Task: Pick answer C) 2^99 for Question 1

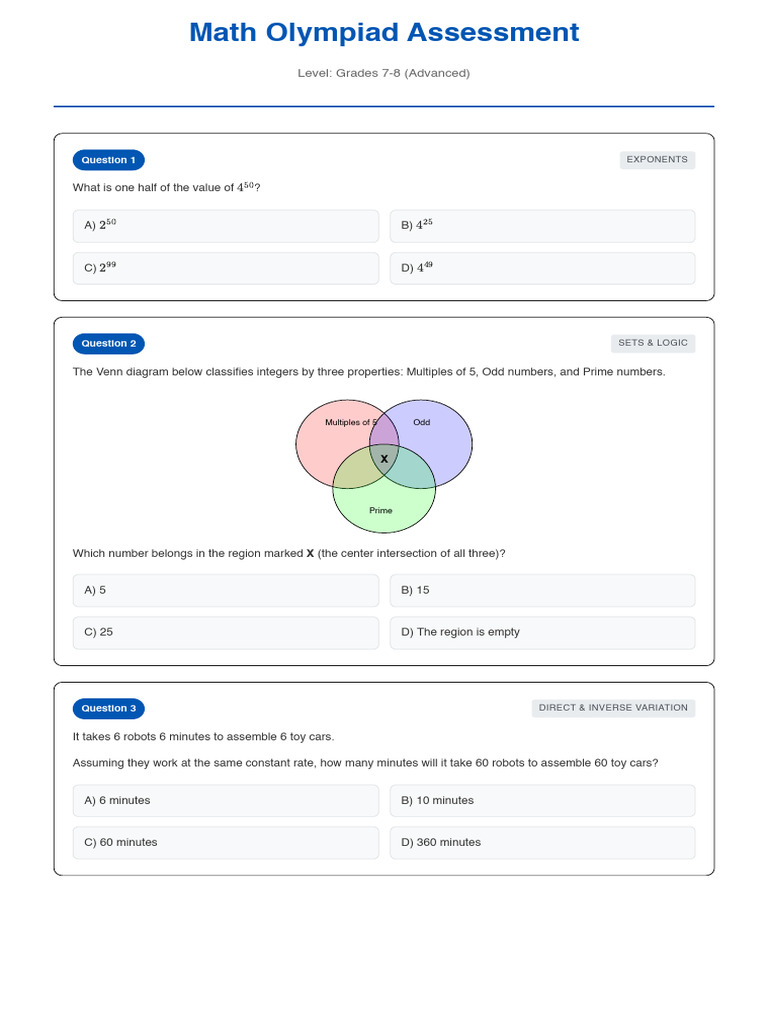Action: pos(225,268)
